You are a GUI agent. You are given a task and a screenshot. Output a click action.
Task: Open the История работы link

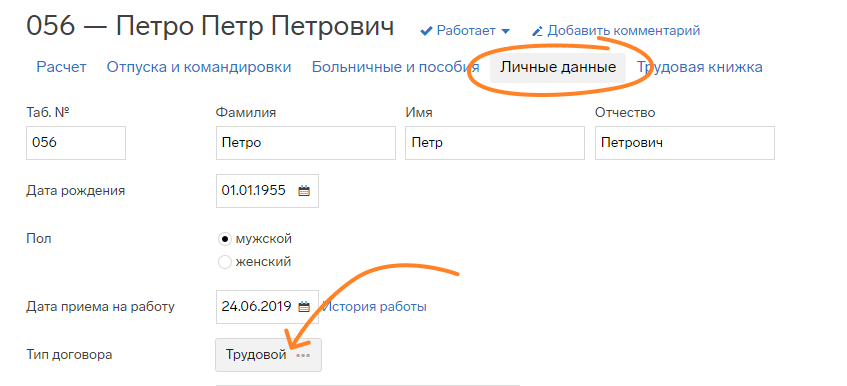(x=374, y=307)
